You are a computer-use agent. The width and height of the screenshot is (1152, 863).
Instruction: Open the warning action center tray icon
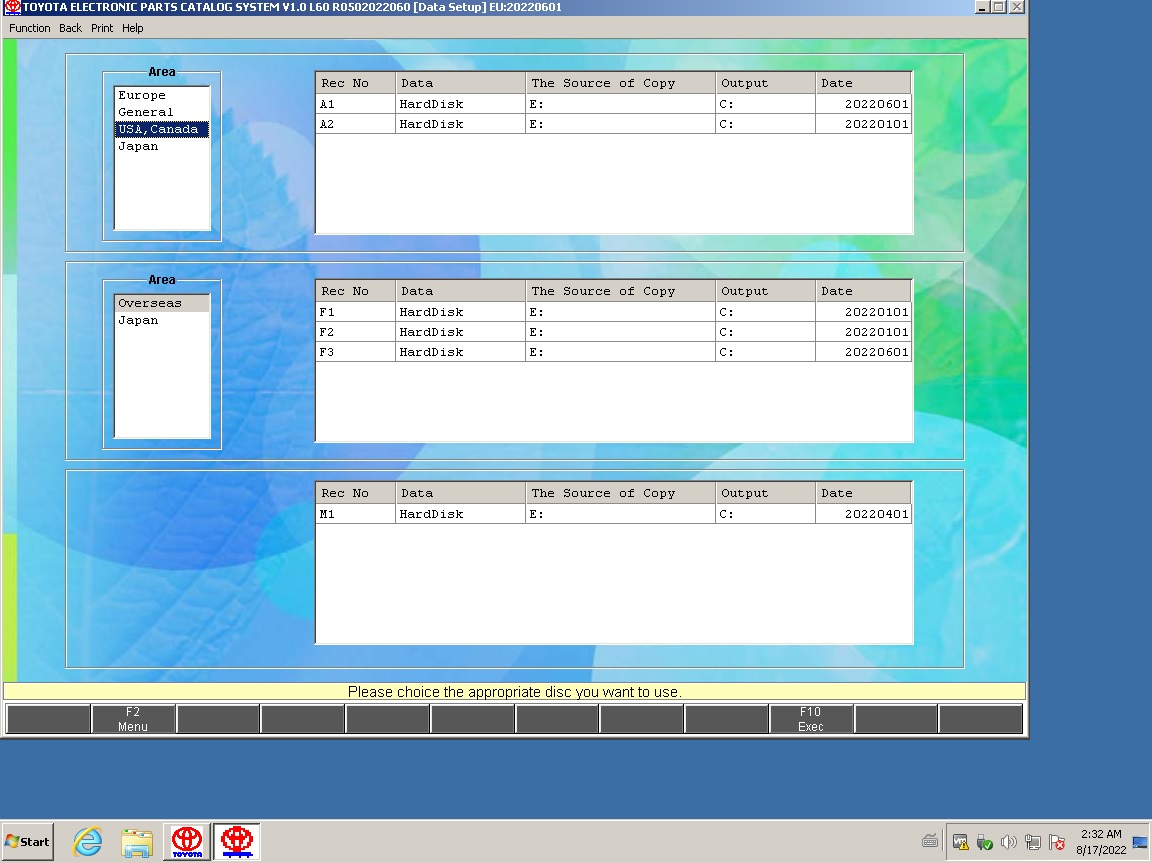coord(960,842)
